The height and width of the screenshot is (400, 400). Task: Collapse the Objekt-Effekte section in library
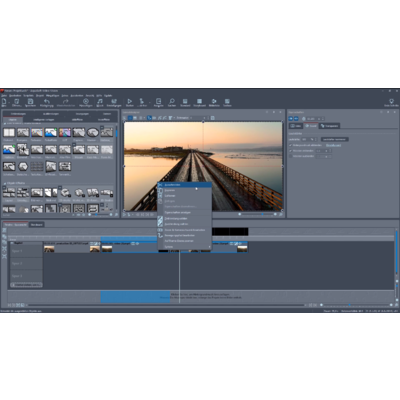tap(5, 183)
